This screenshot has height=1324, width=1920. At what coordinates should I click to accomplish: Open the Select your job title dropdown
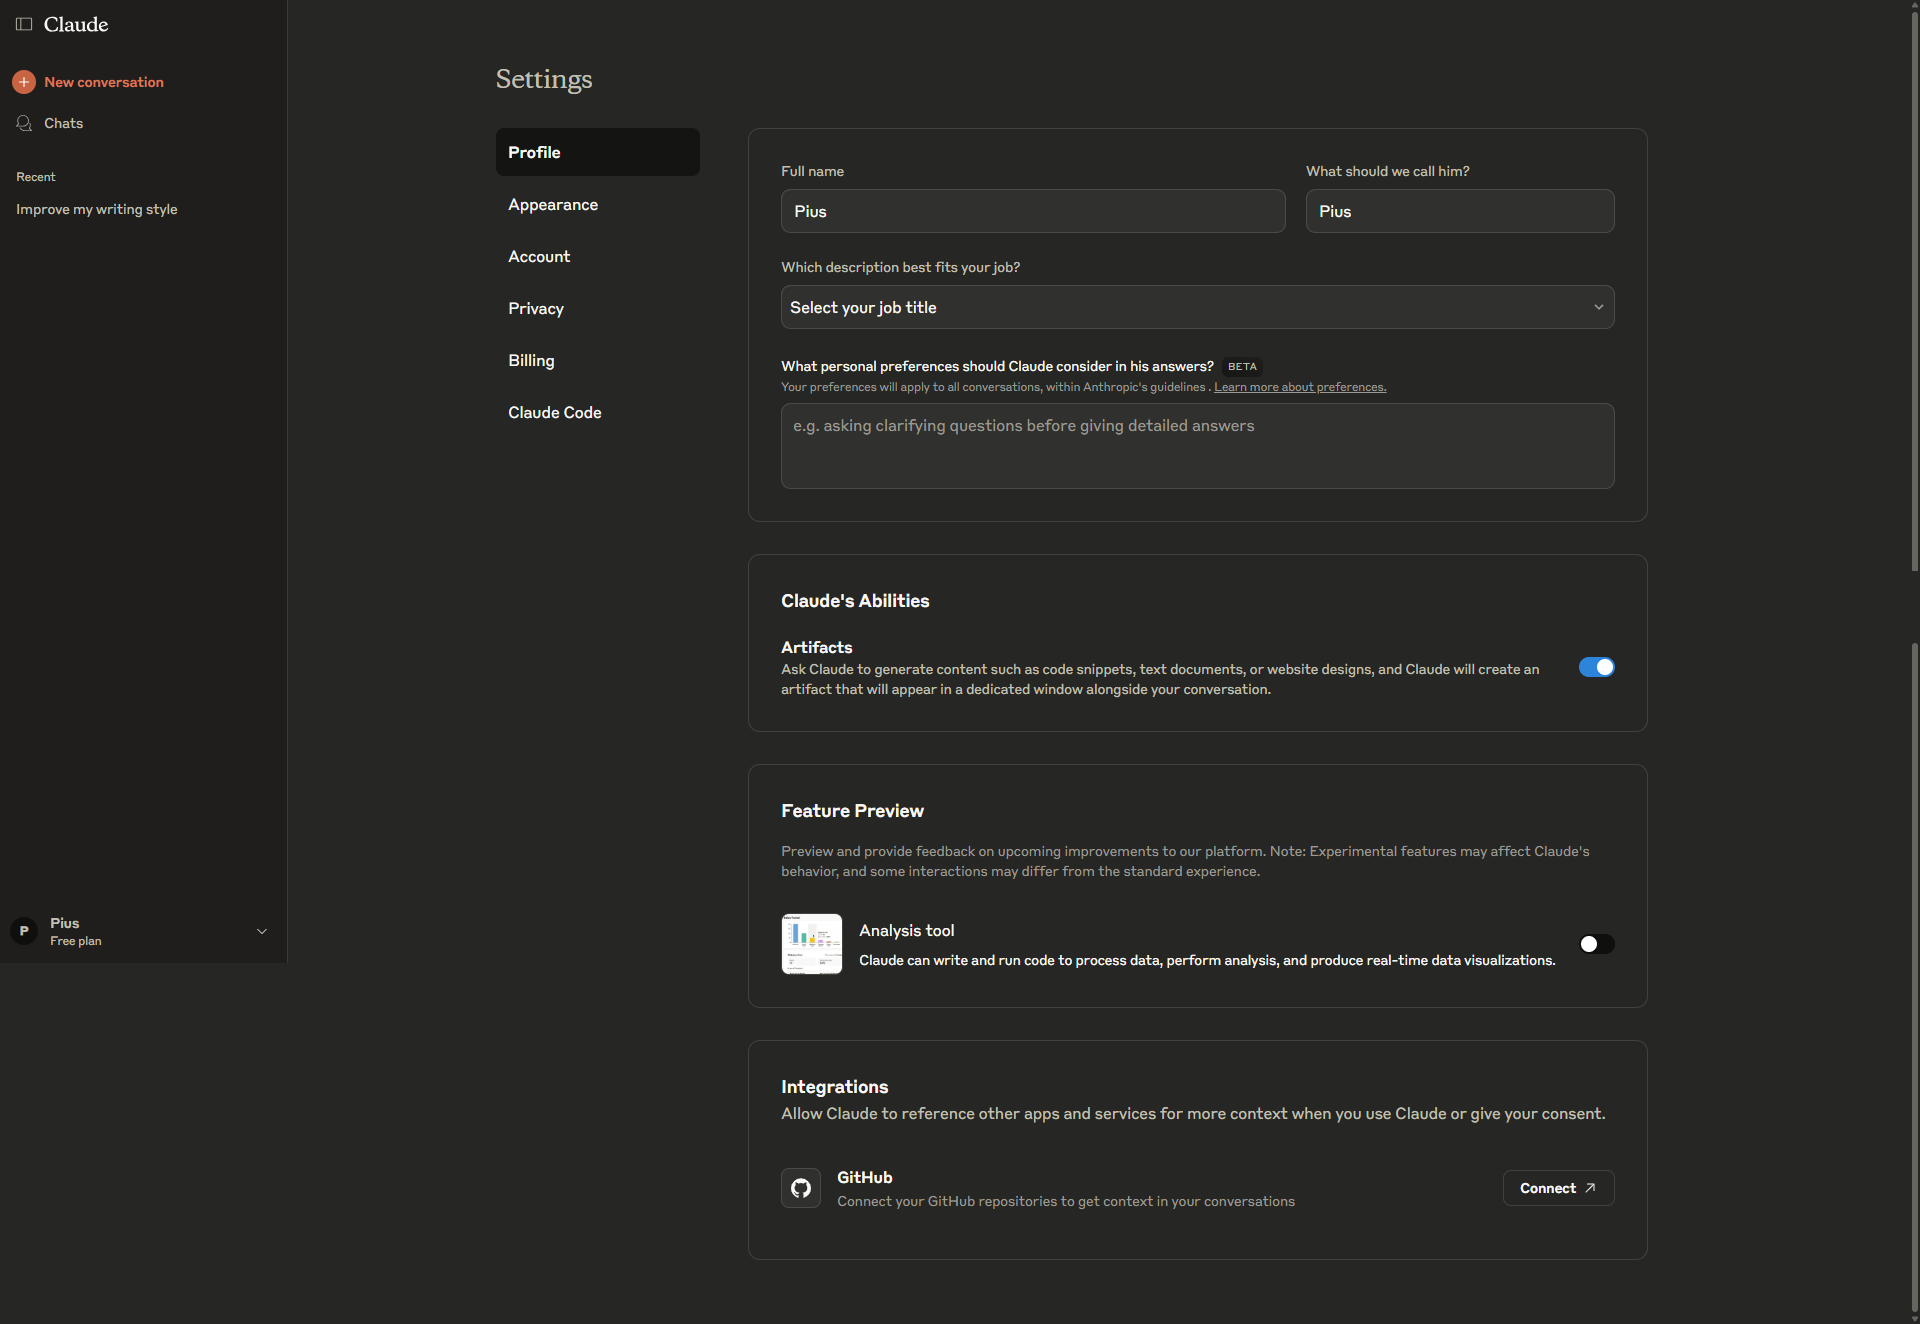tap(1197, 307)
